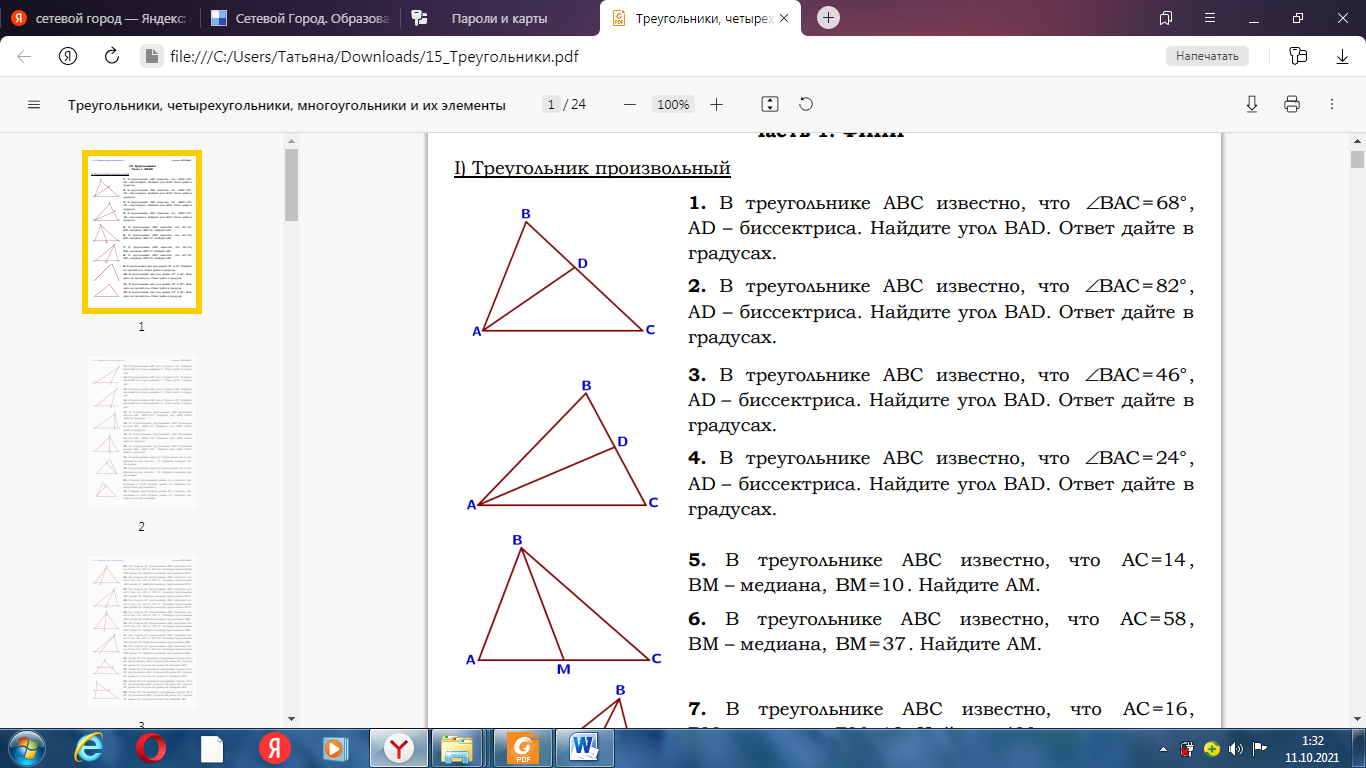The width and height of the screenshot is (1366, 768).
Task: Click problem 2 text with ∠BAC=82°
Action: [x=941, y=312]
